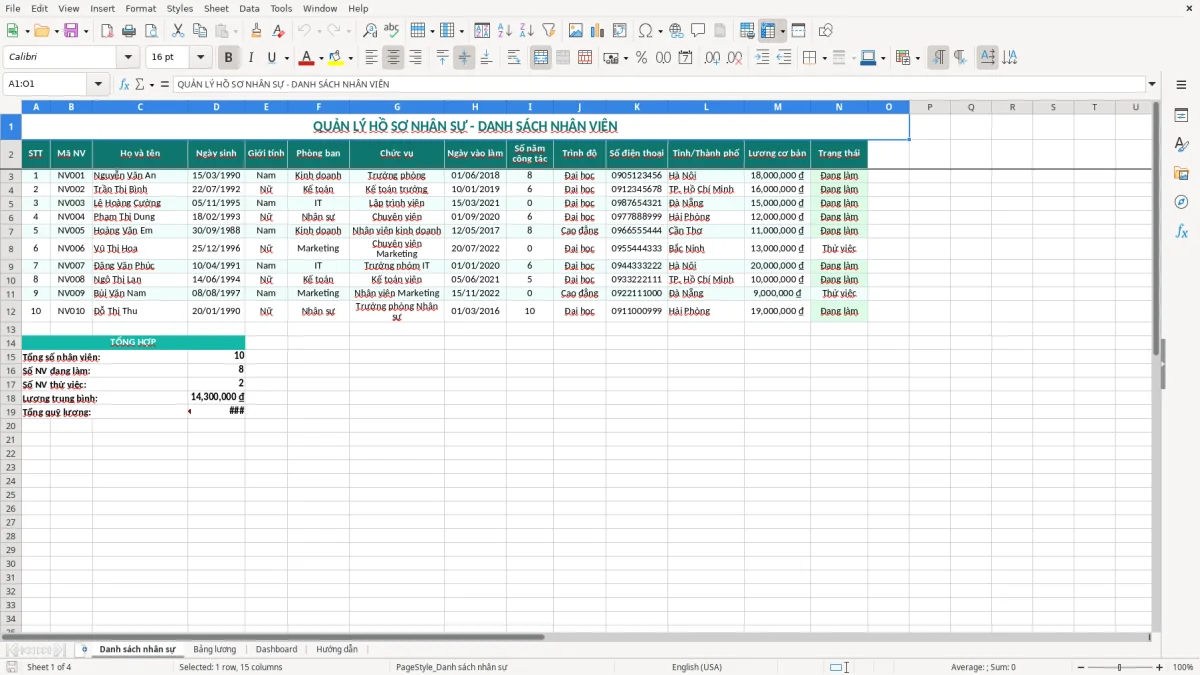Switch to the Dashboard sheet tab
Screen dimensions: 1200x675
[x=276, y=649]
